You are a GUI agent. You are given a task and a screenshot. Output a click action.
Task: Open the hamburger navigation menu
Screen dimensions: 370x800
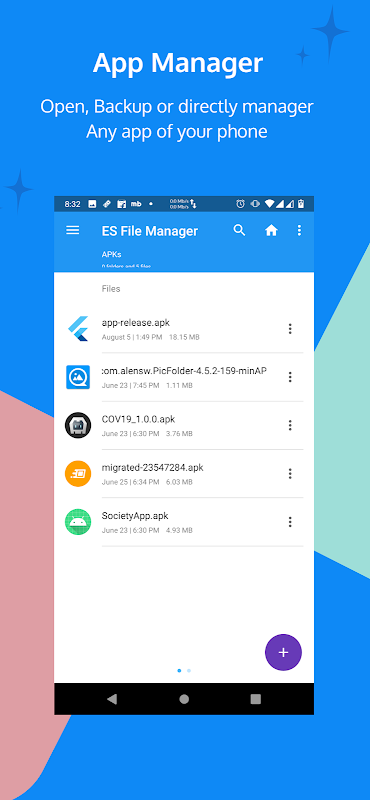tap(73, 230)
